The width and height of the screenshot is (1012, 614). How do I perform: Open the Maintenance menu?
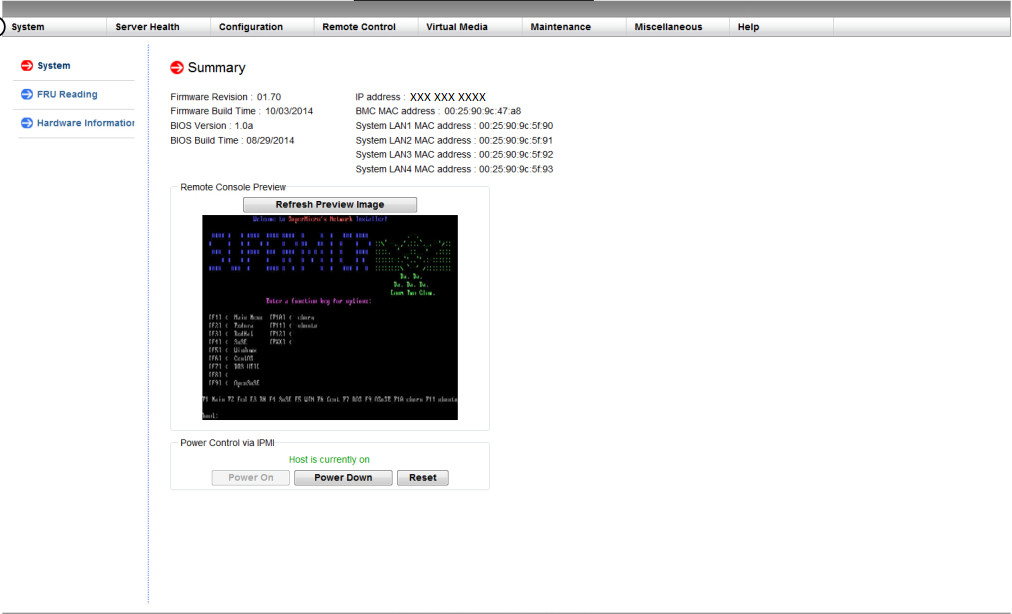tap(563, 27)
